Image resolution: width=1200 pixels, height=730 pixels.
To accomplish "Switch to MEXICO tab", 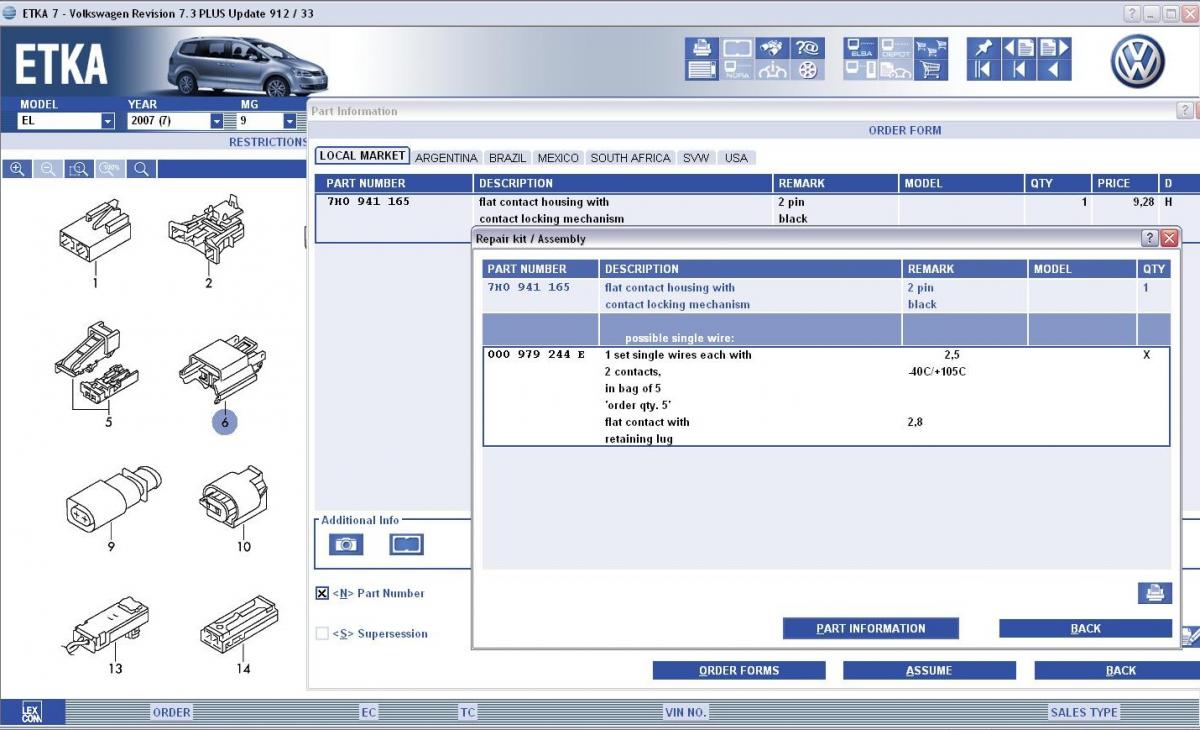I will (x=558, y=158).
